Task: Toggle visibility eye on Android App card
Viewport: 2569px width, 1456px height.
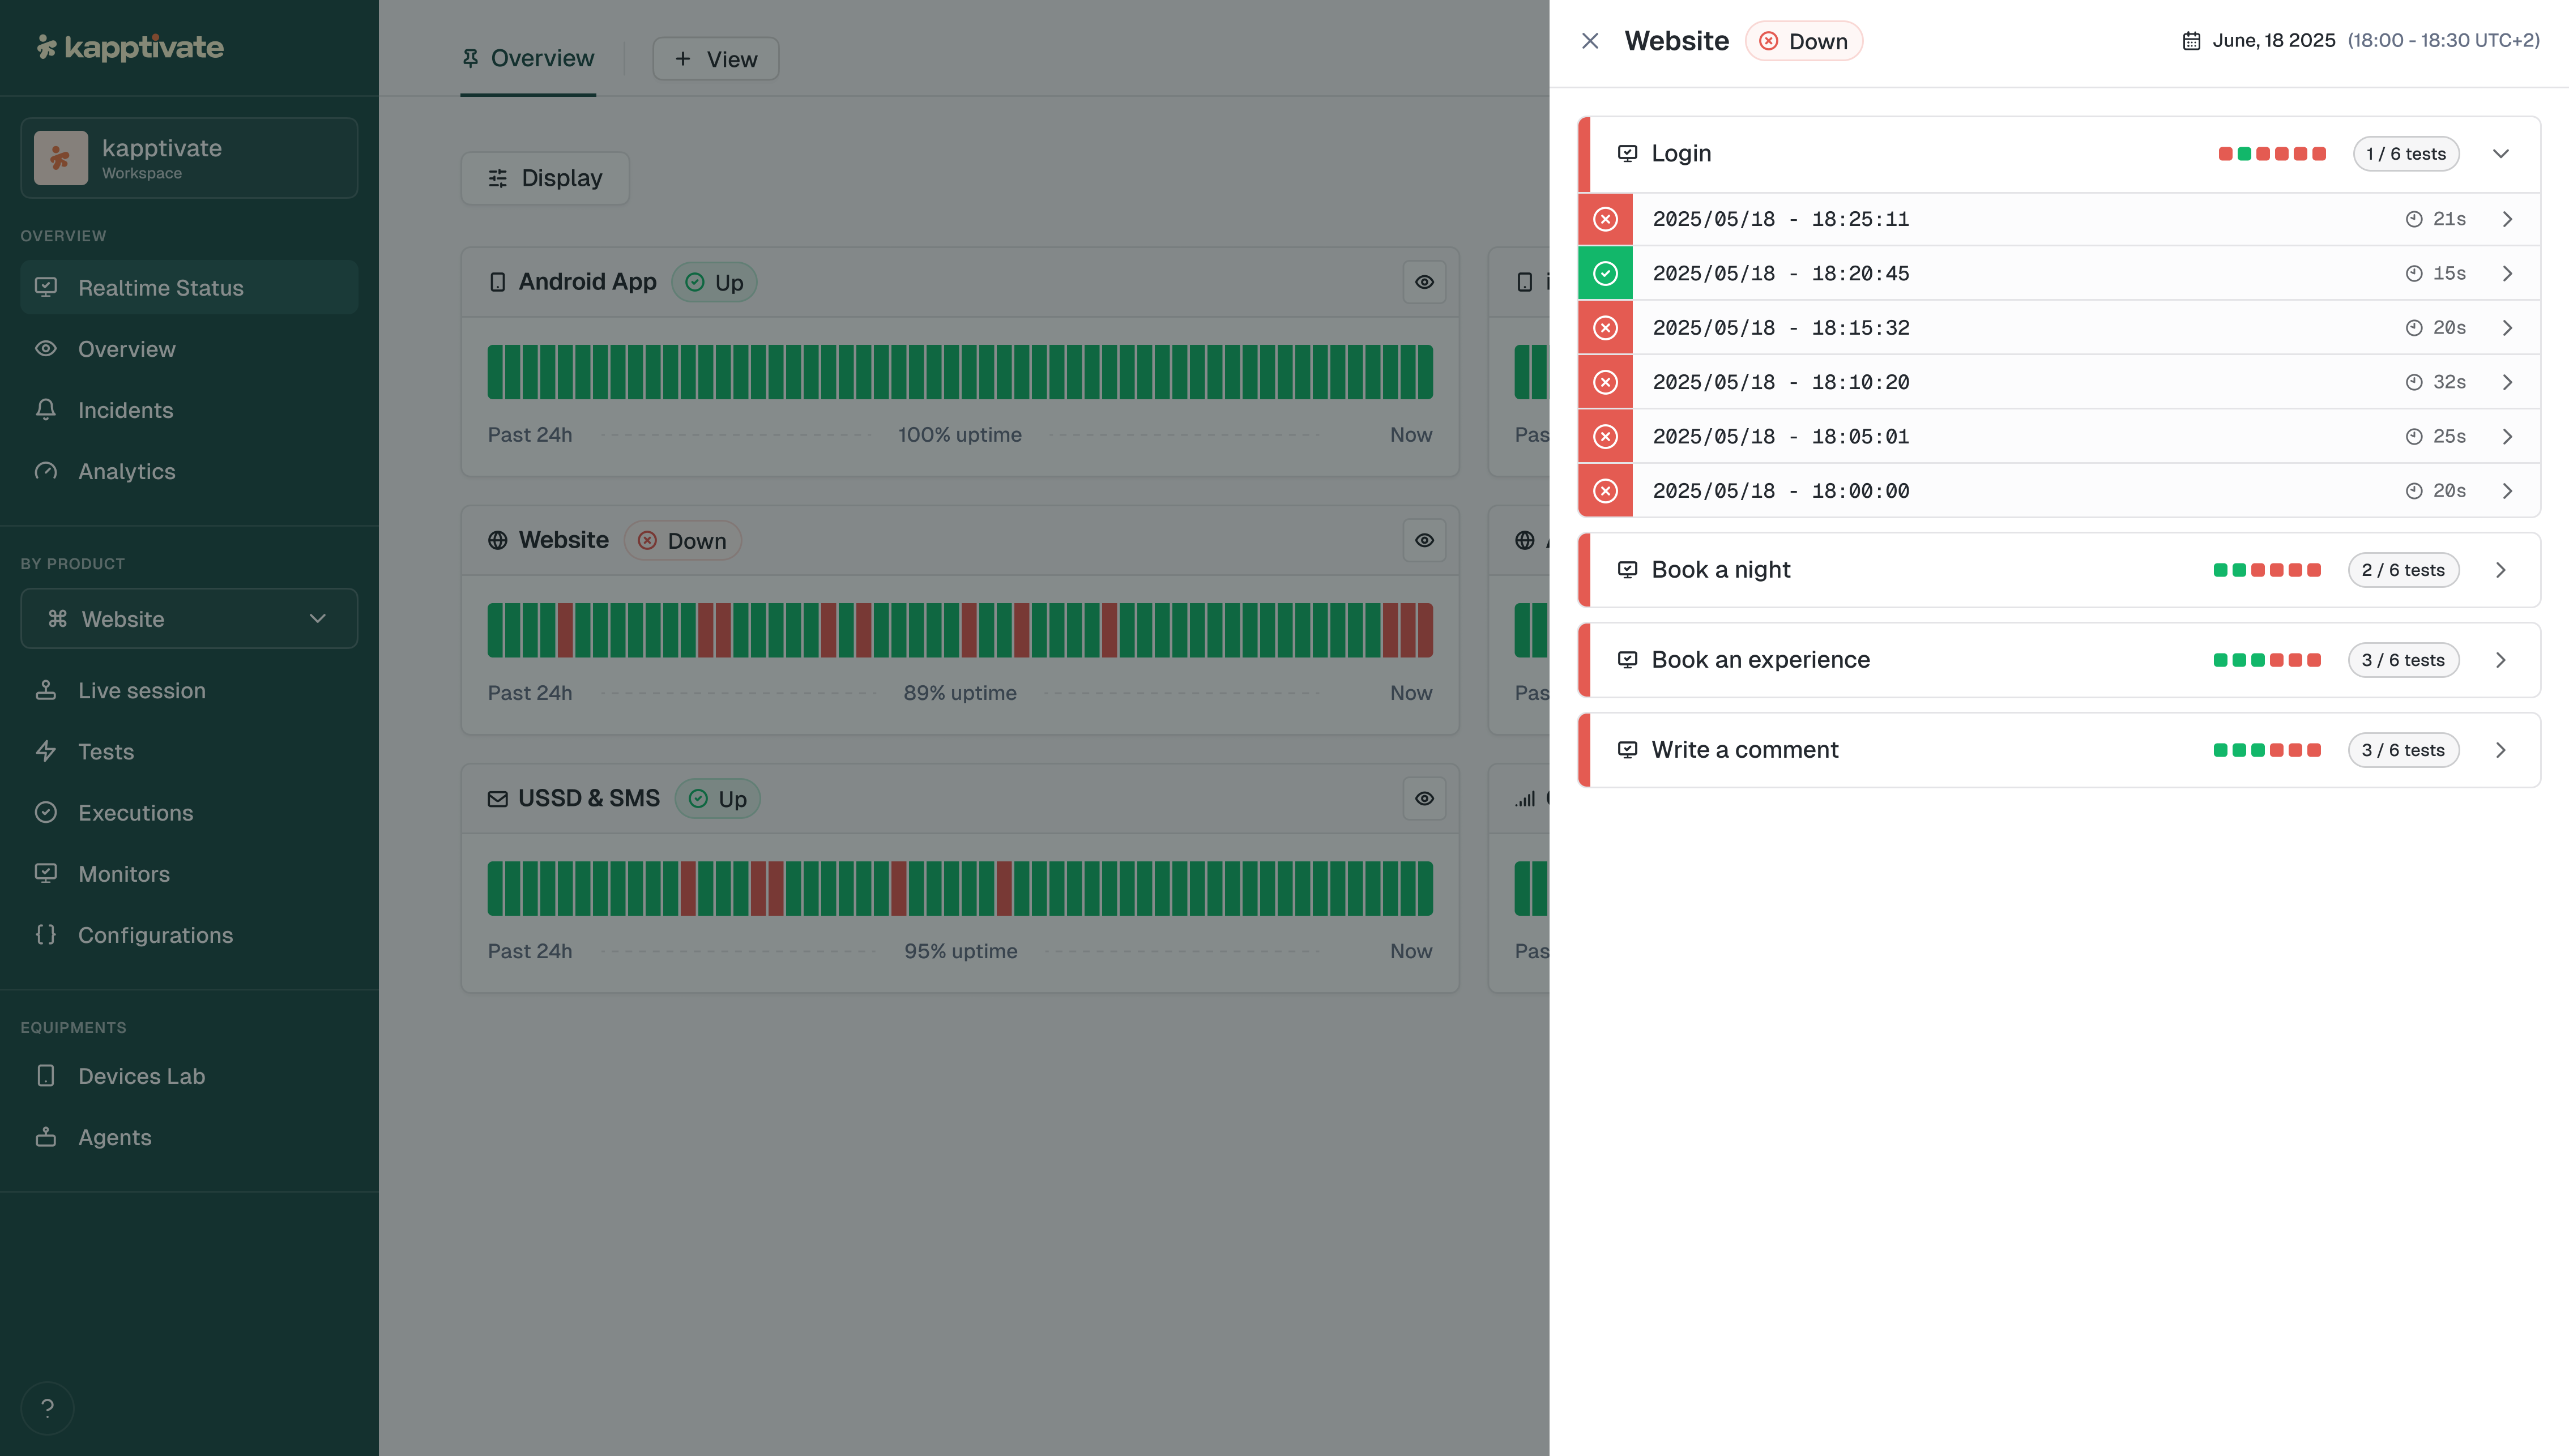Action: (x=1424, y=282)
